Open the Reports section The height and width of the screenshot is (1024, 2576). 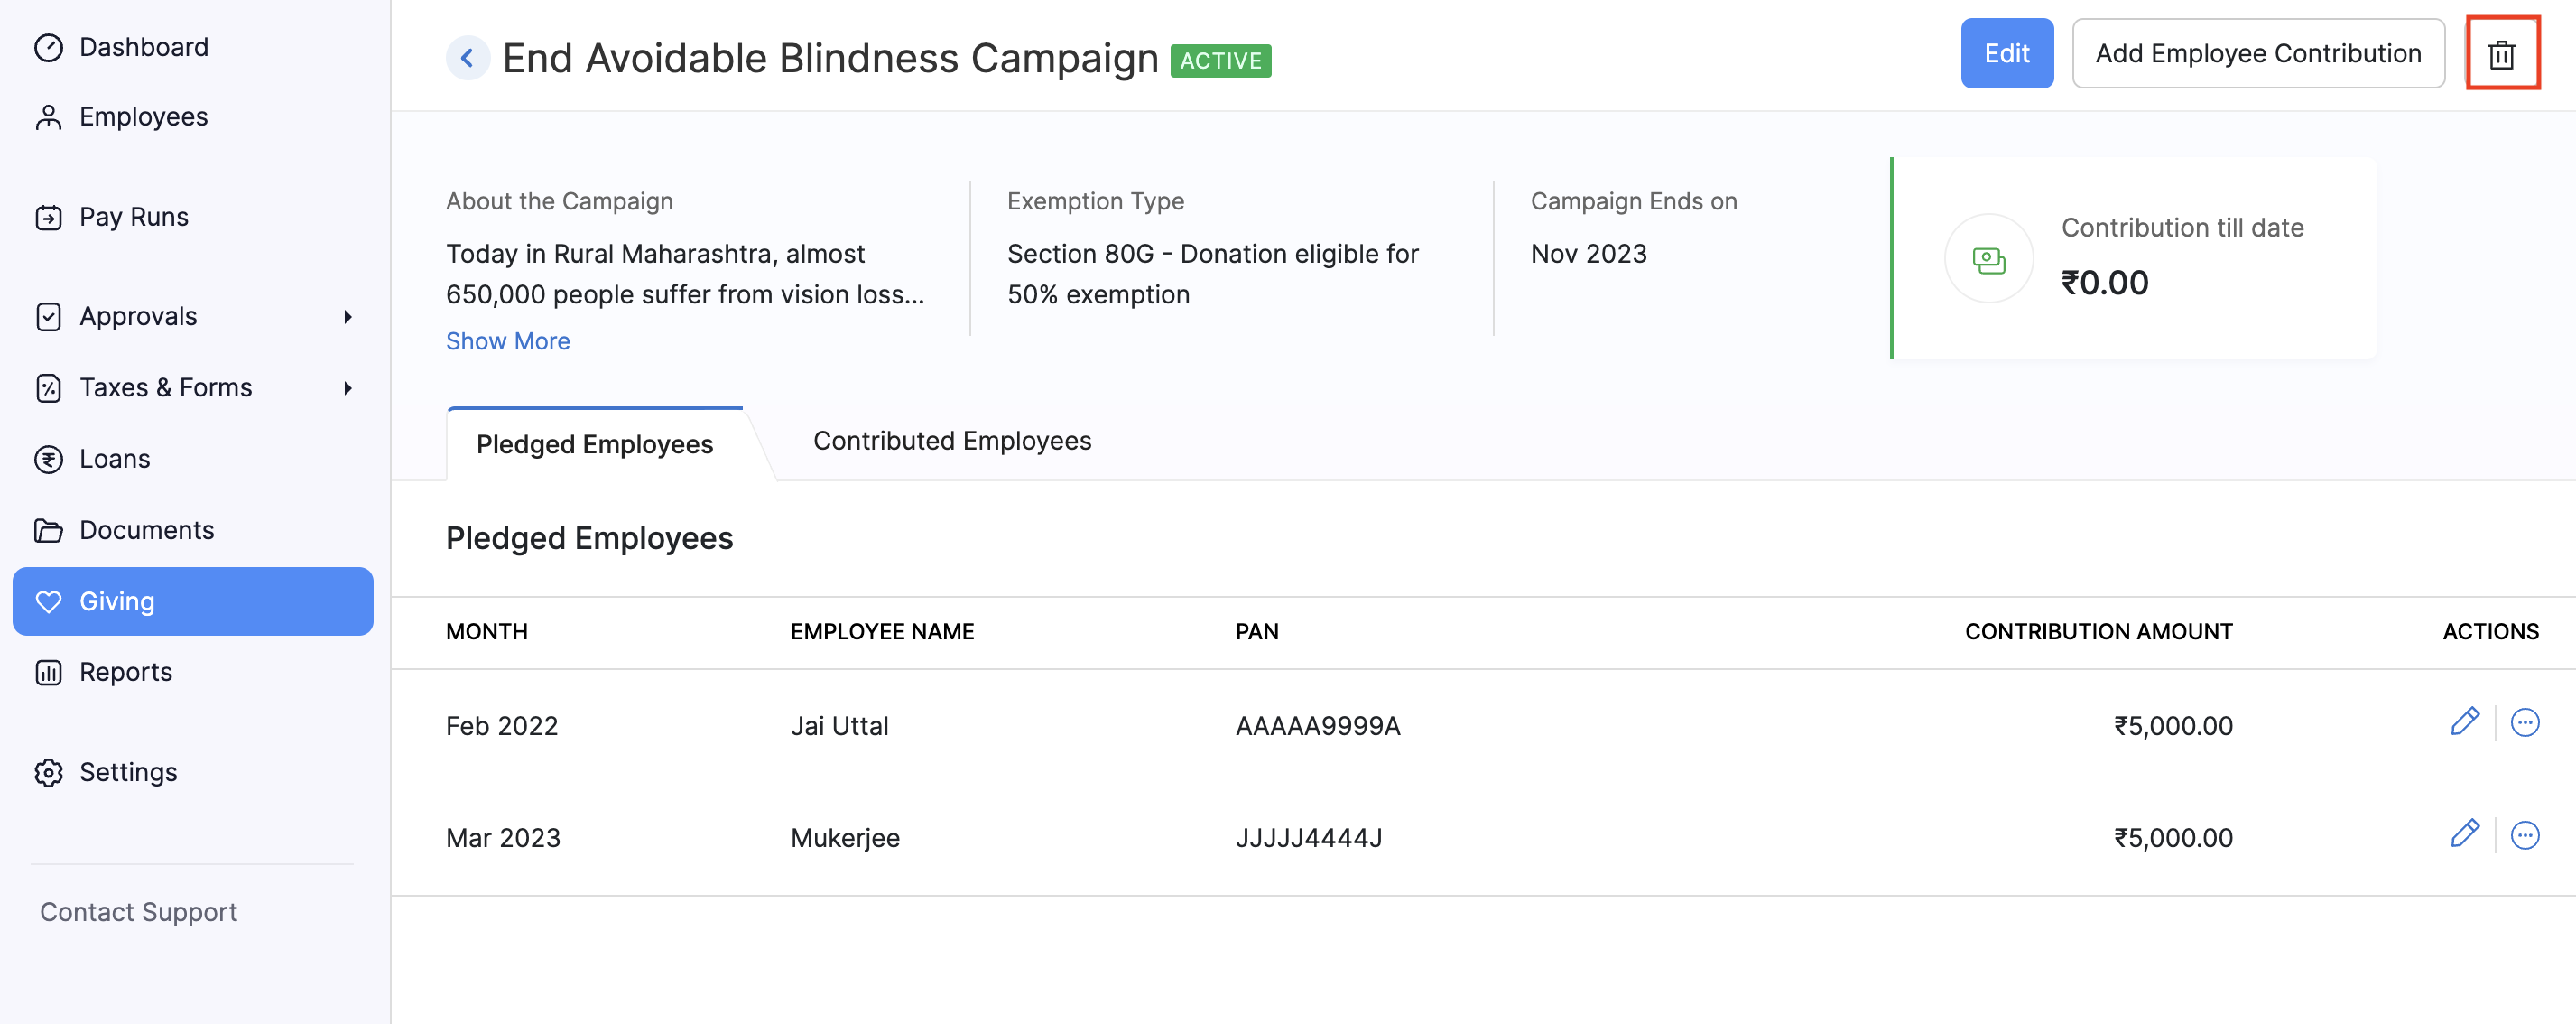click(125, 672)
